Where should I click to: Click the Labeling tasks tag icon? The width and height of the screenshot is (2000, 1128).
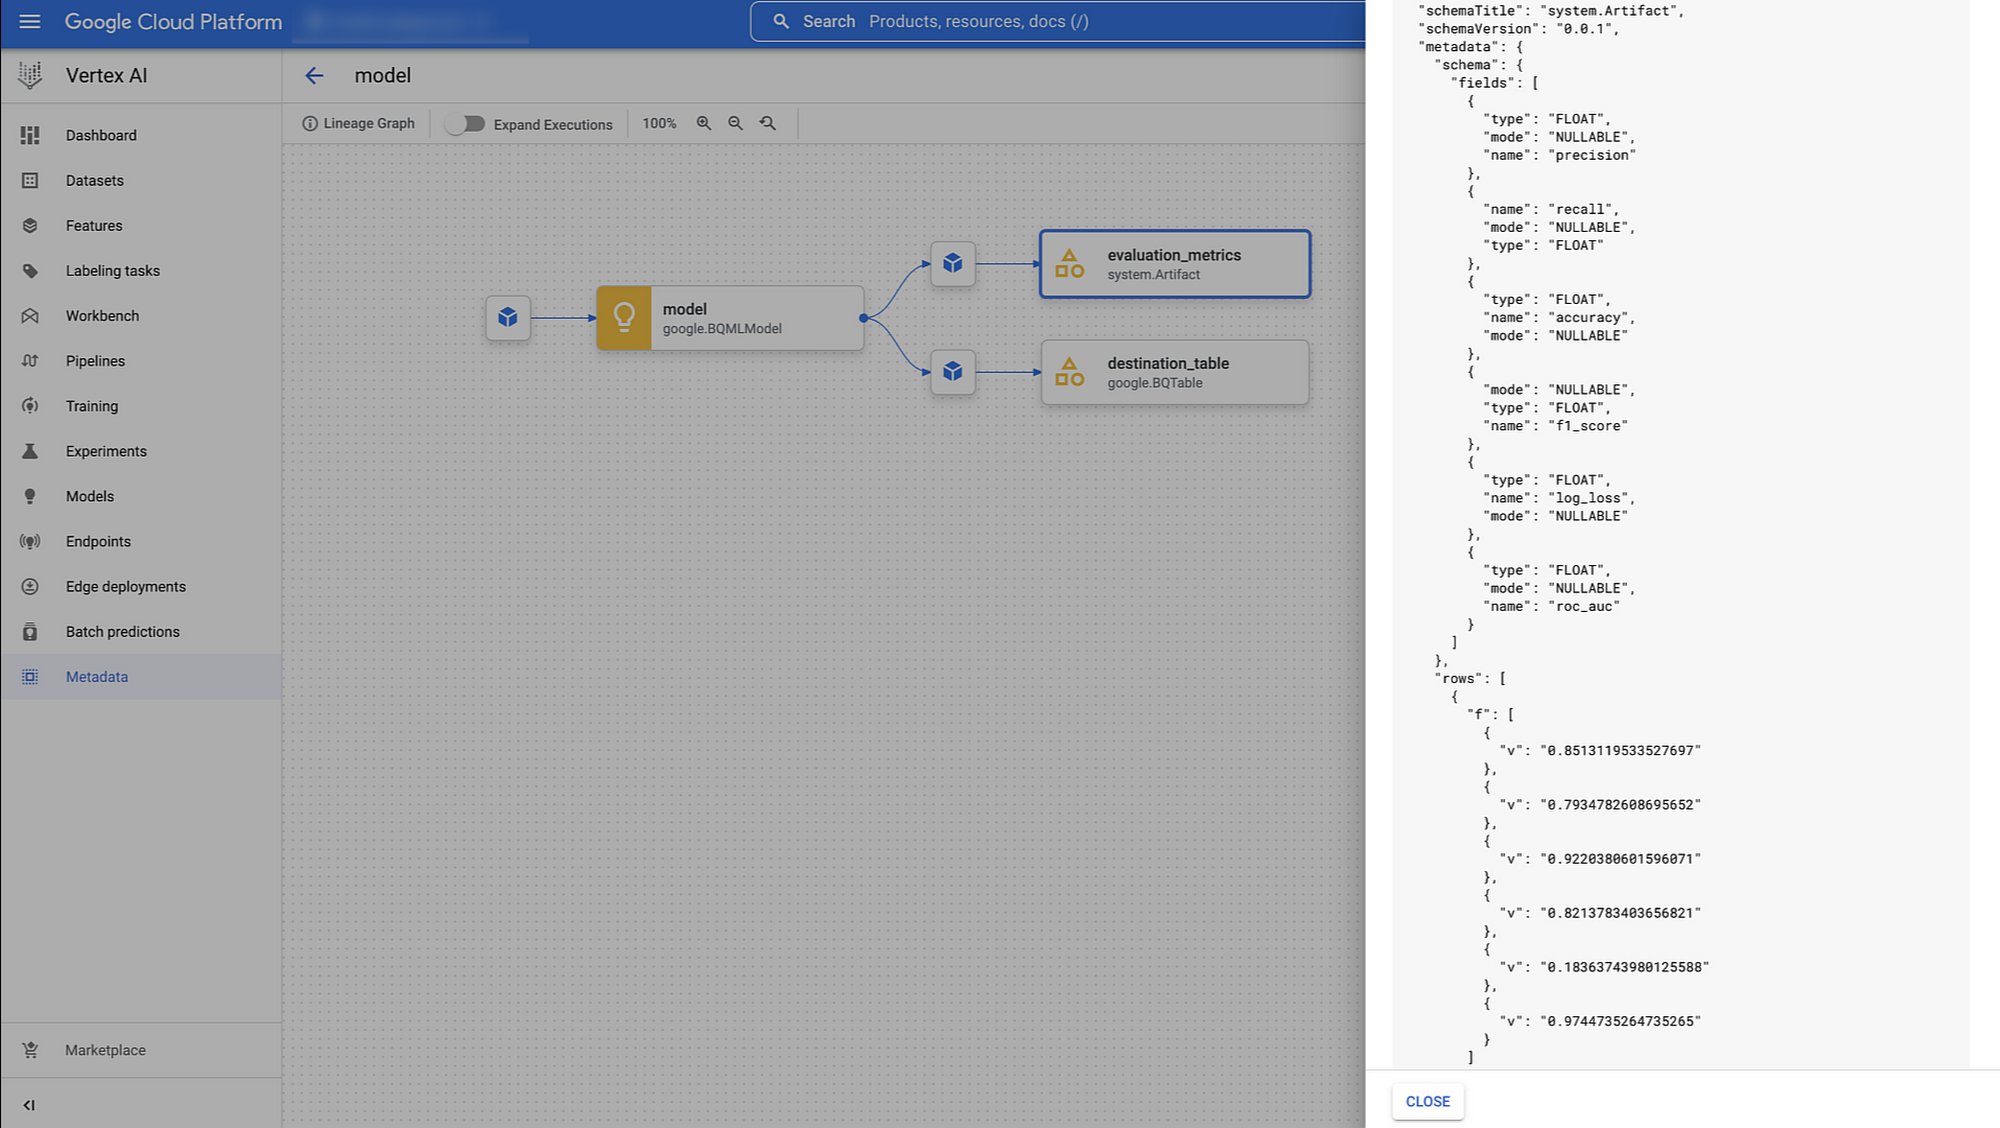pos(30,270)
